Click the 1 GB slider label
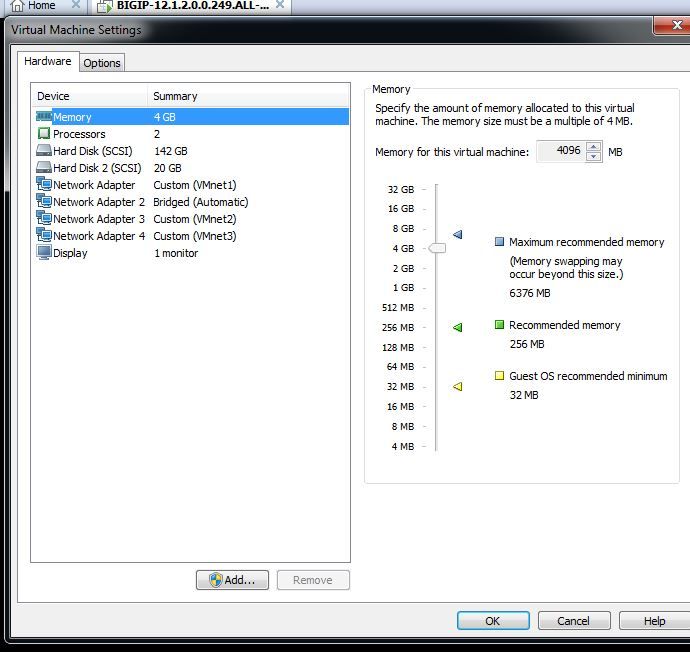 (x=403, y=287)
